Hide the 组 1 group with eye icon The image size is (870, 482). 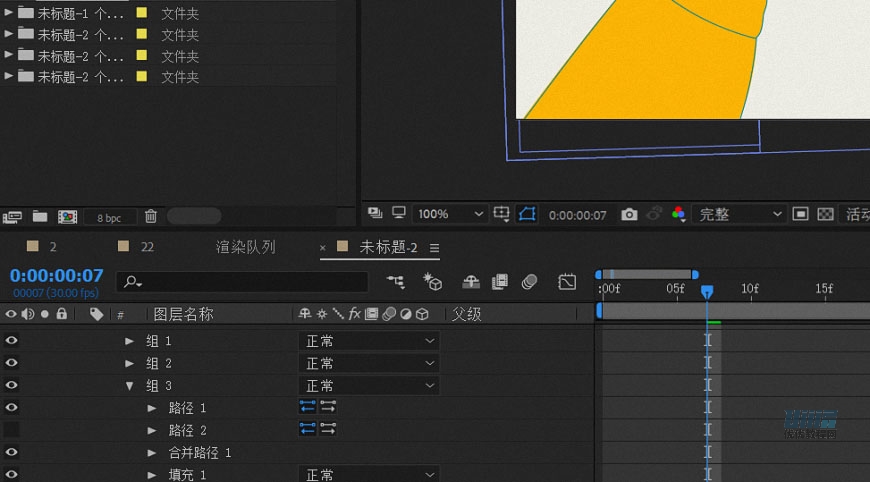pyautogui.click(x=12, y=341)
